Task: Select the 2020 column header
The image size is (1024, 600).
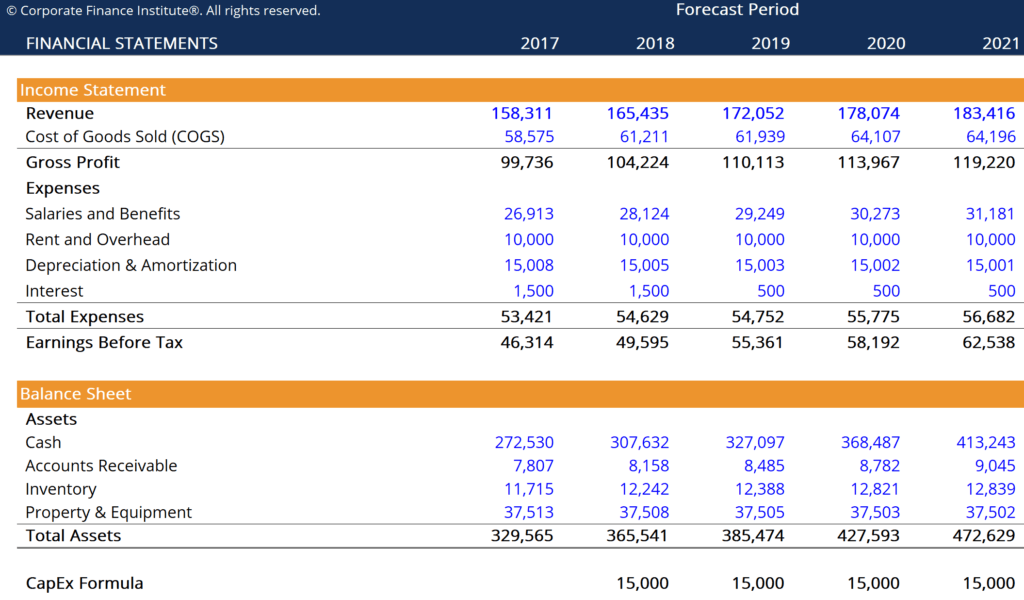Action: pos(886,43)
